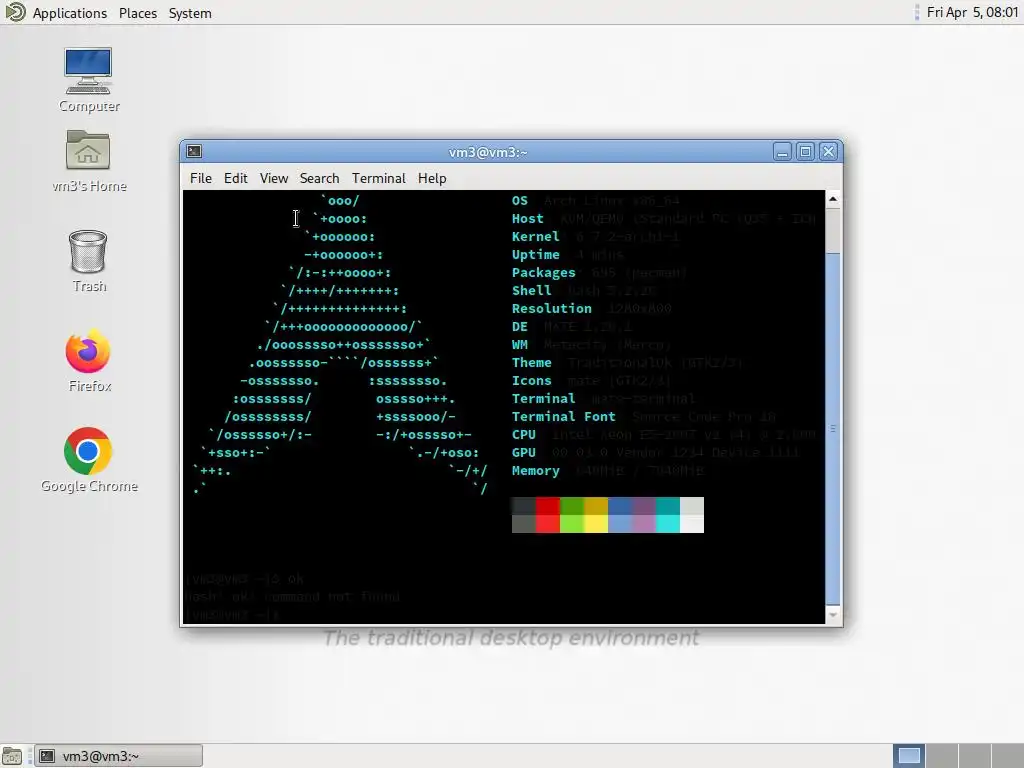This screenshot has height=768, width=1024.
Task: Open the terminal File menu
Action: (200, 178)
